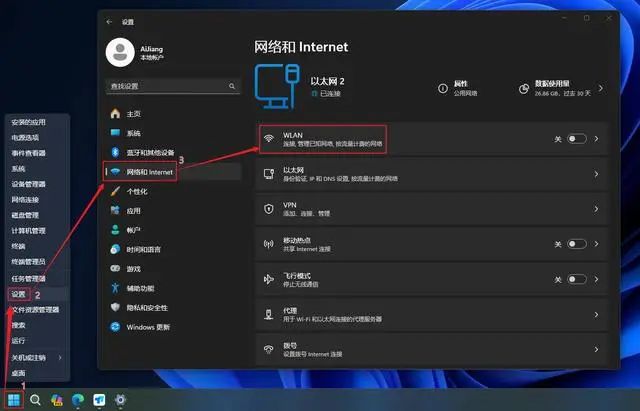Choose 电源选项 in the context menu
The width and height of the screenshot is (640, 411).
[25, 138]
